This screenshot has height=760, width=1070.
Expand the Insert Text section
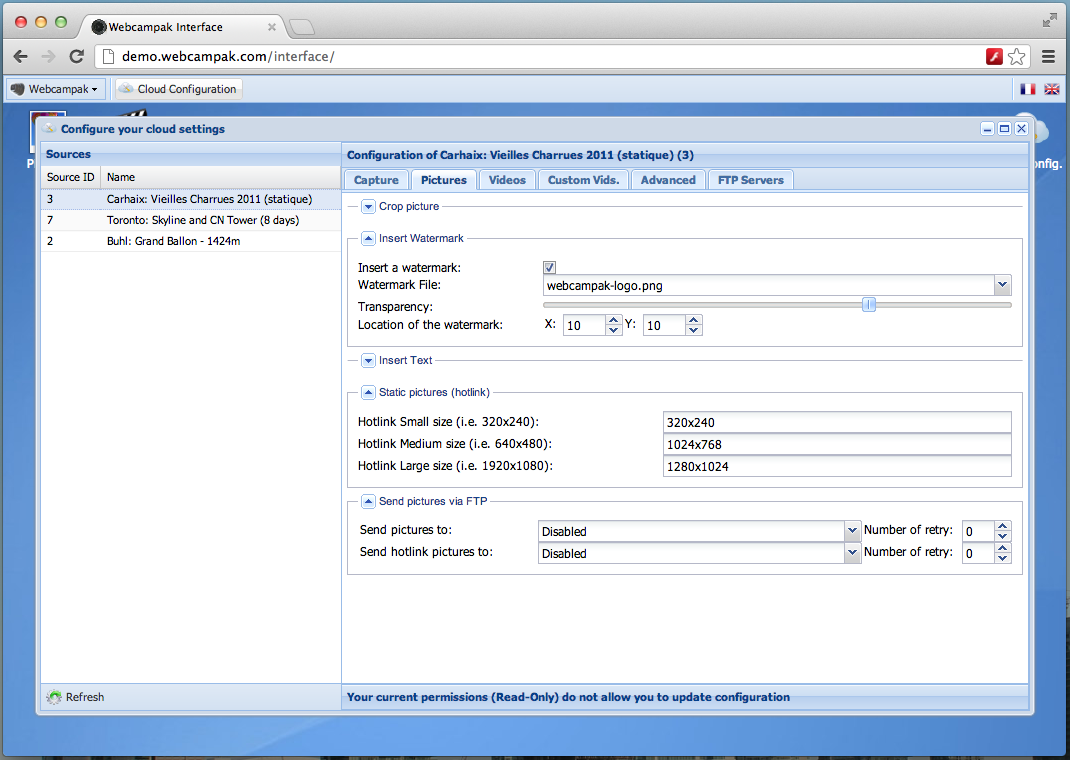click(x=368, y=360)
